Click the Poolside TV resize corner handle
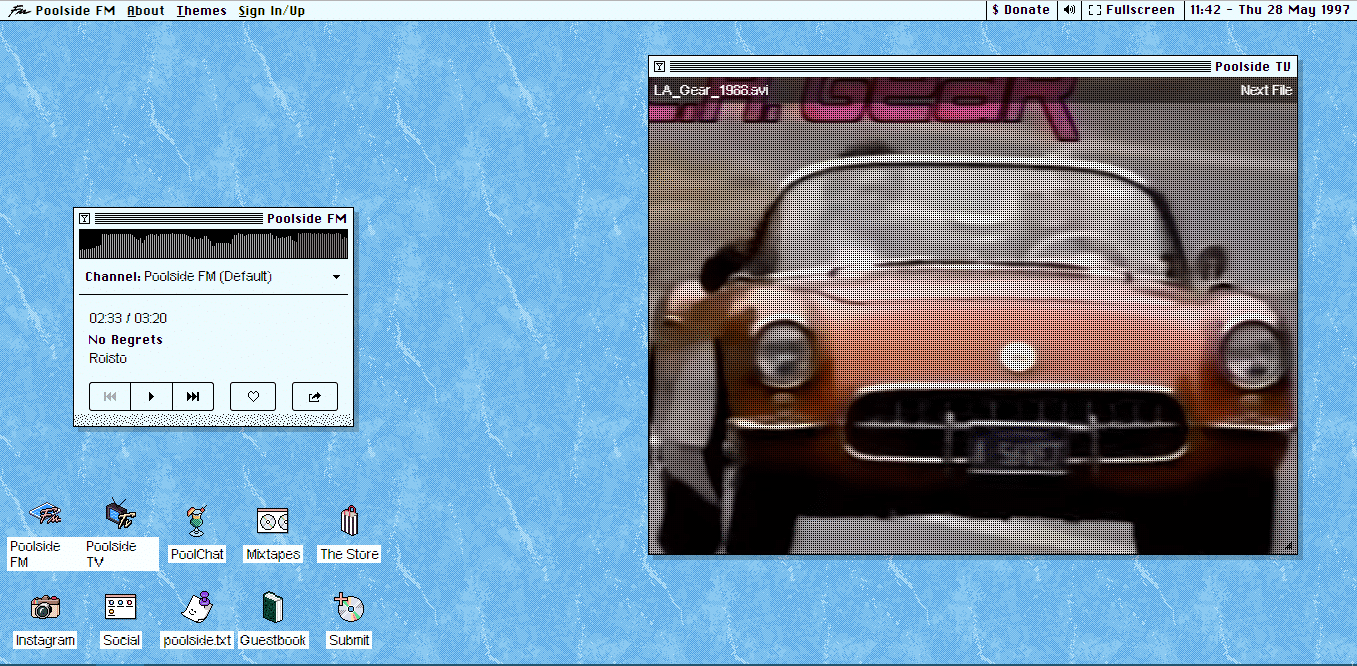The image size is (1357, 666). click(x=1289, y=546)
